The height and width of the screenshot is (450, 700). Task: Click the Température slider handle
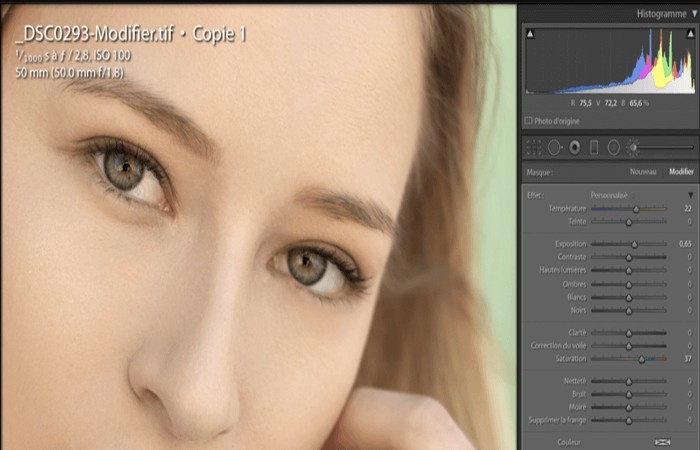tap(636, 209)
